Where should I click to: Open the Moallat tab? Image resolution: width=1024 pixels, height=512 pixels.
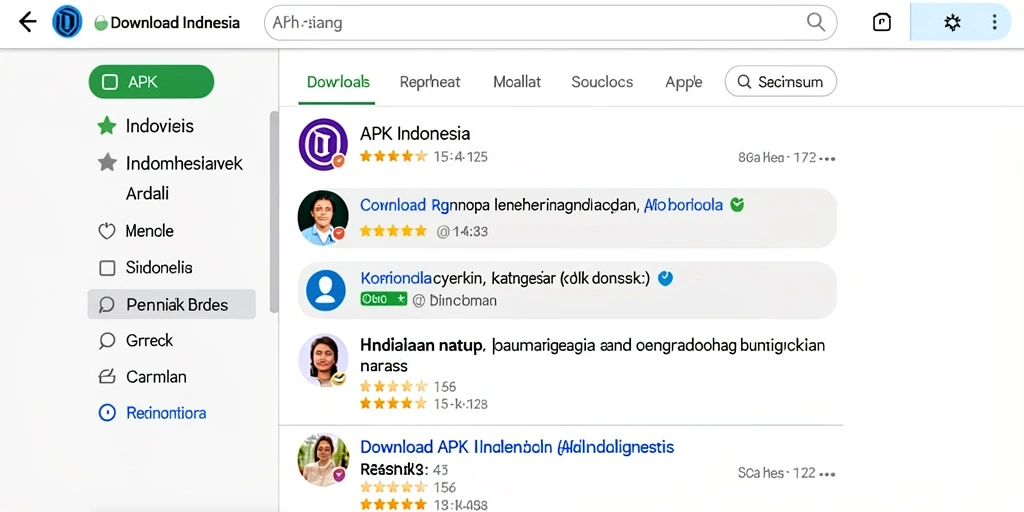click(517, 82)
